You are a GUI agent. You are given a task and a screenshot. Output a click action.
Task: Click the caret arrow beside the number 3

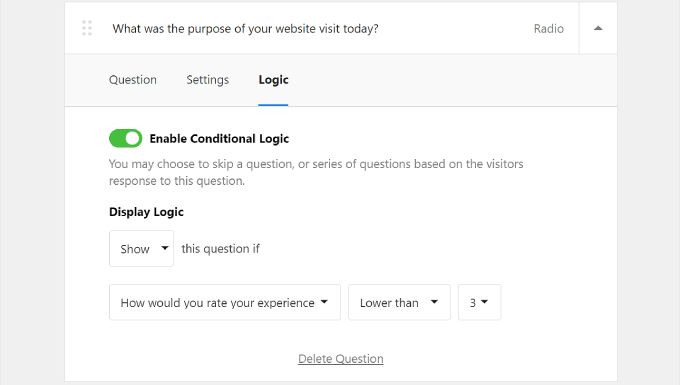click(x=484, y=302)
